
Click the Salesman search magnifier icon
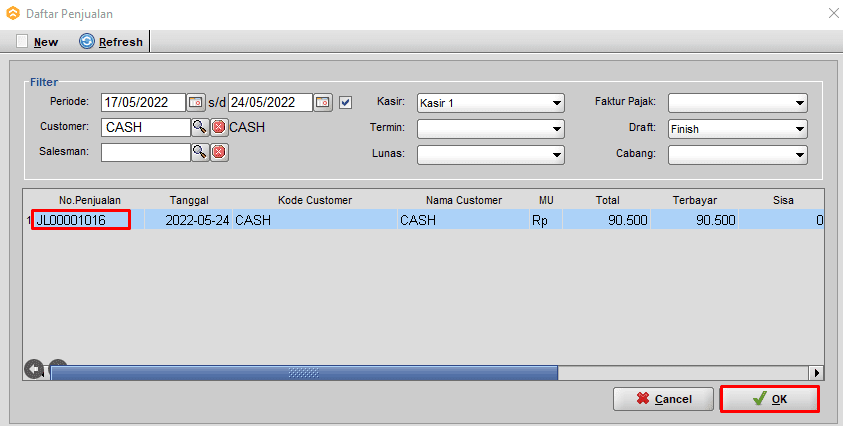200,152
